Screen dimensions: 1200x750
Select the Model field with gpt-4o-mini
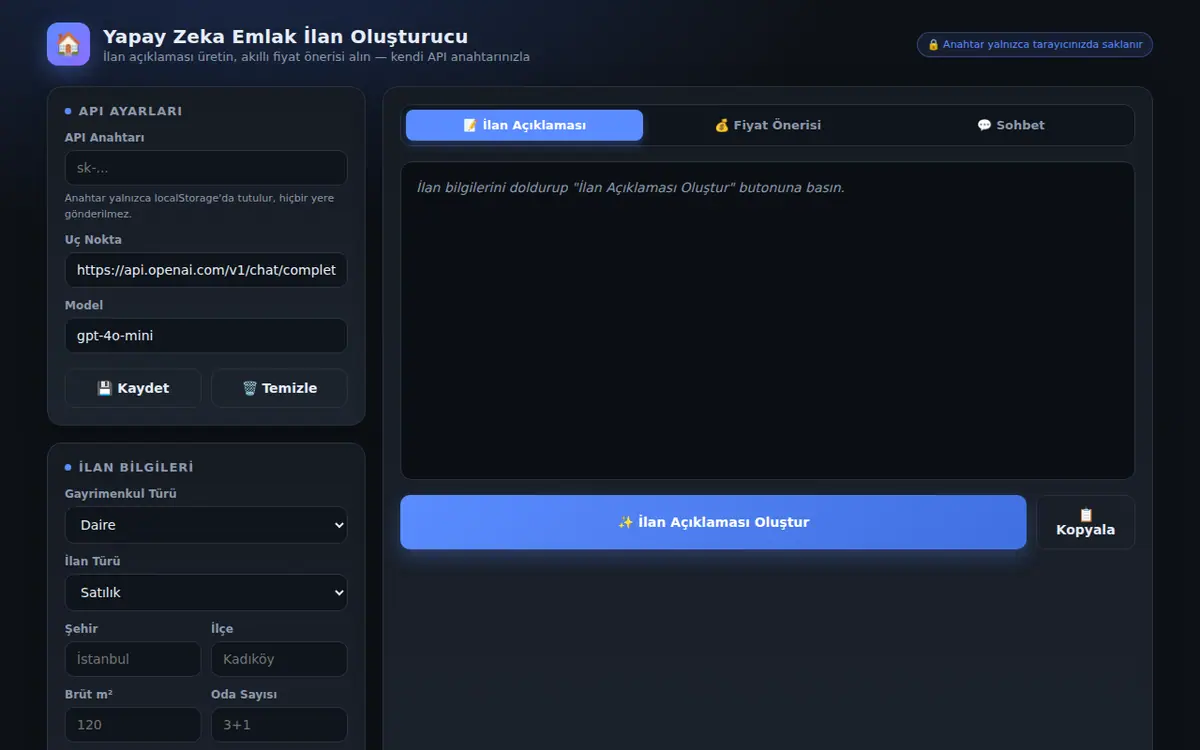[x=206, y=336]
